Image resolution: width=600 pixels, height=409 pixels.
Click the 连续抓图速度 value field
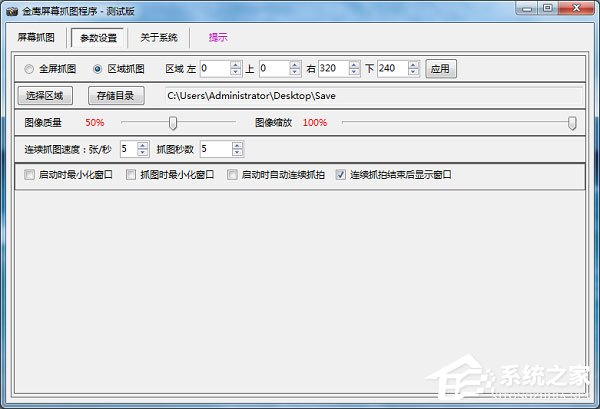[129, 149]
